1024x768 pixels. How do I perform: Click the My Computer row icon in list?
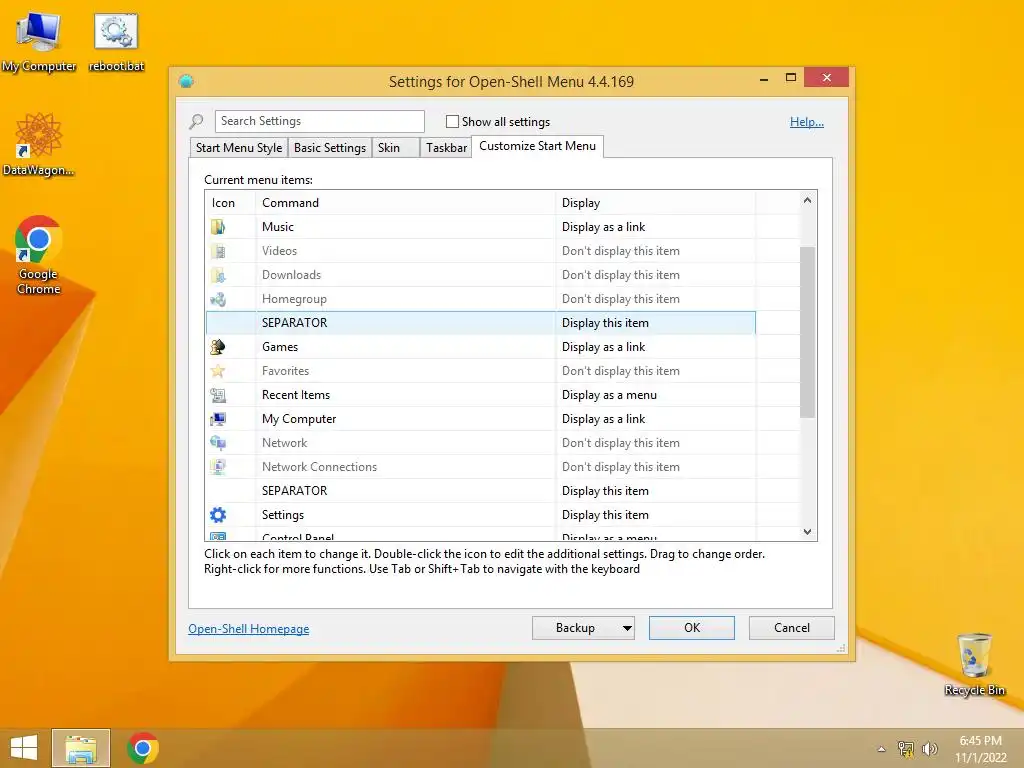click(218, 419)
